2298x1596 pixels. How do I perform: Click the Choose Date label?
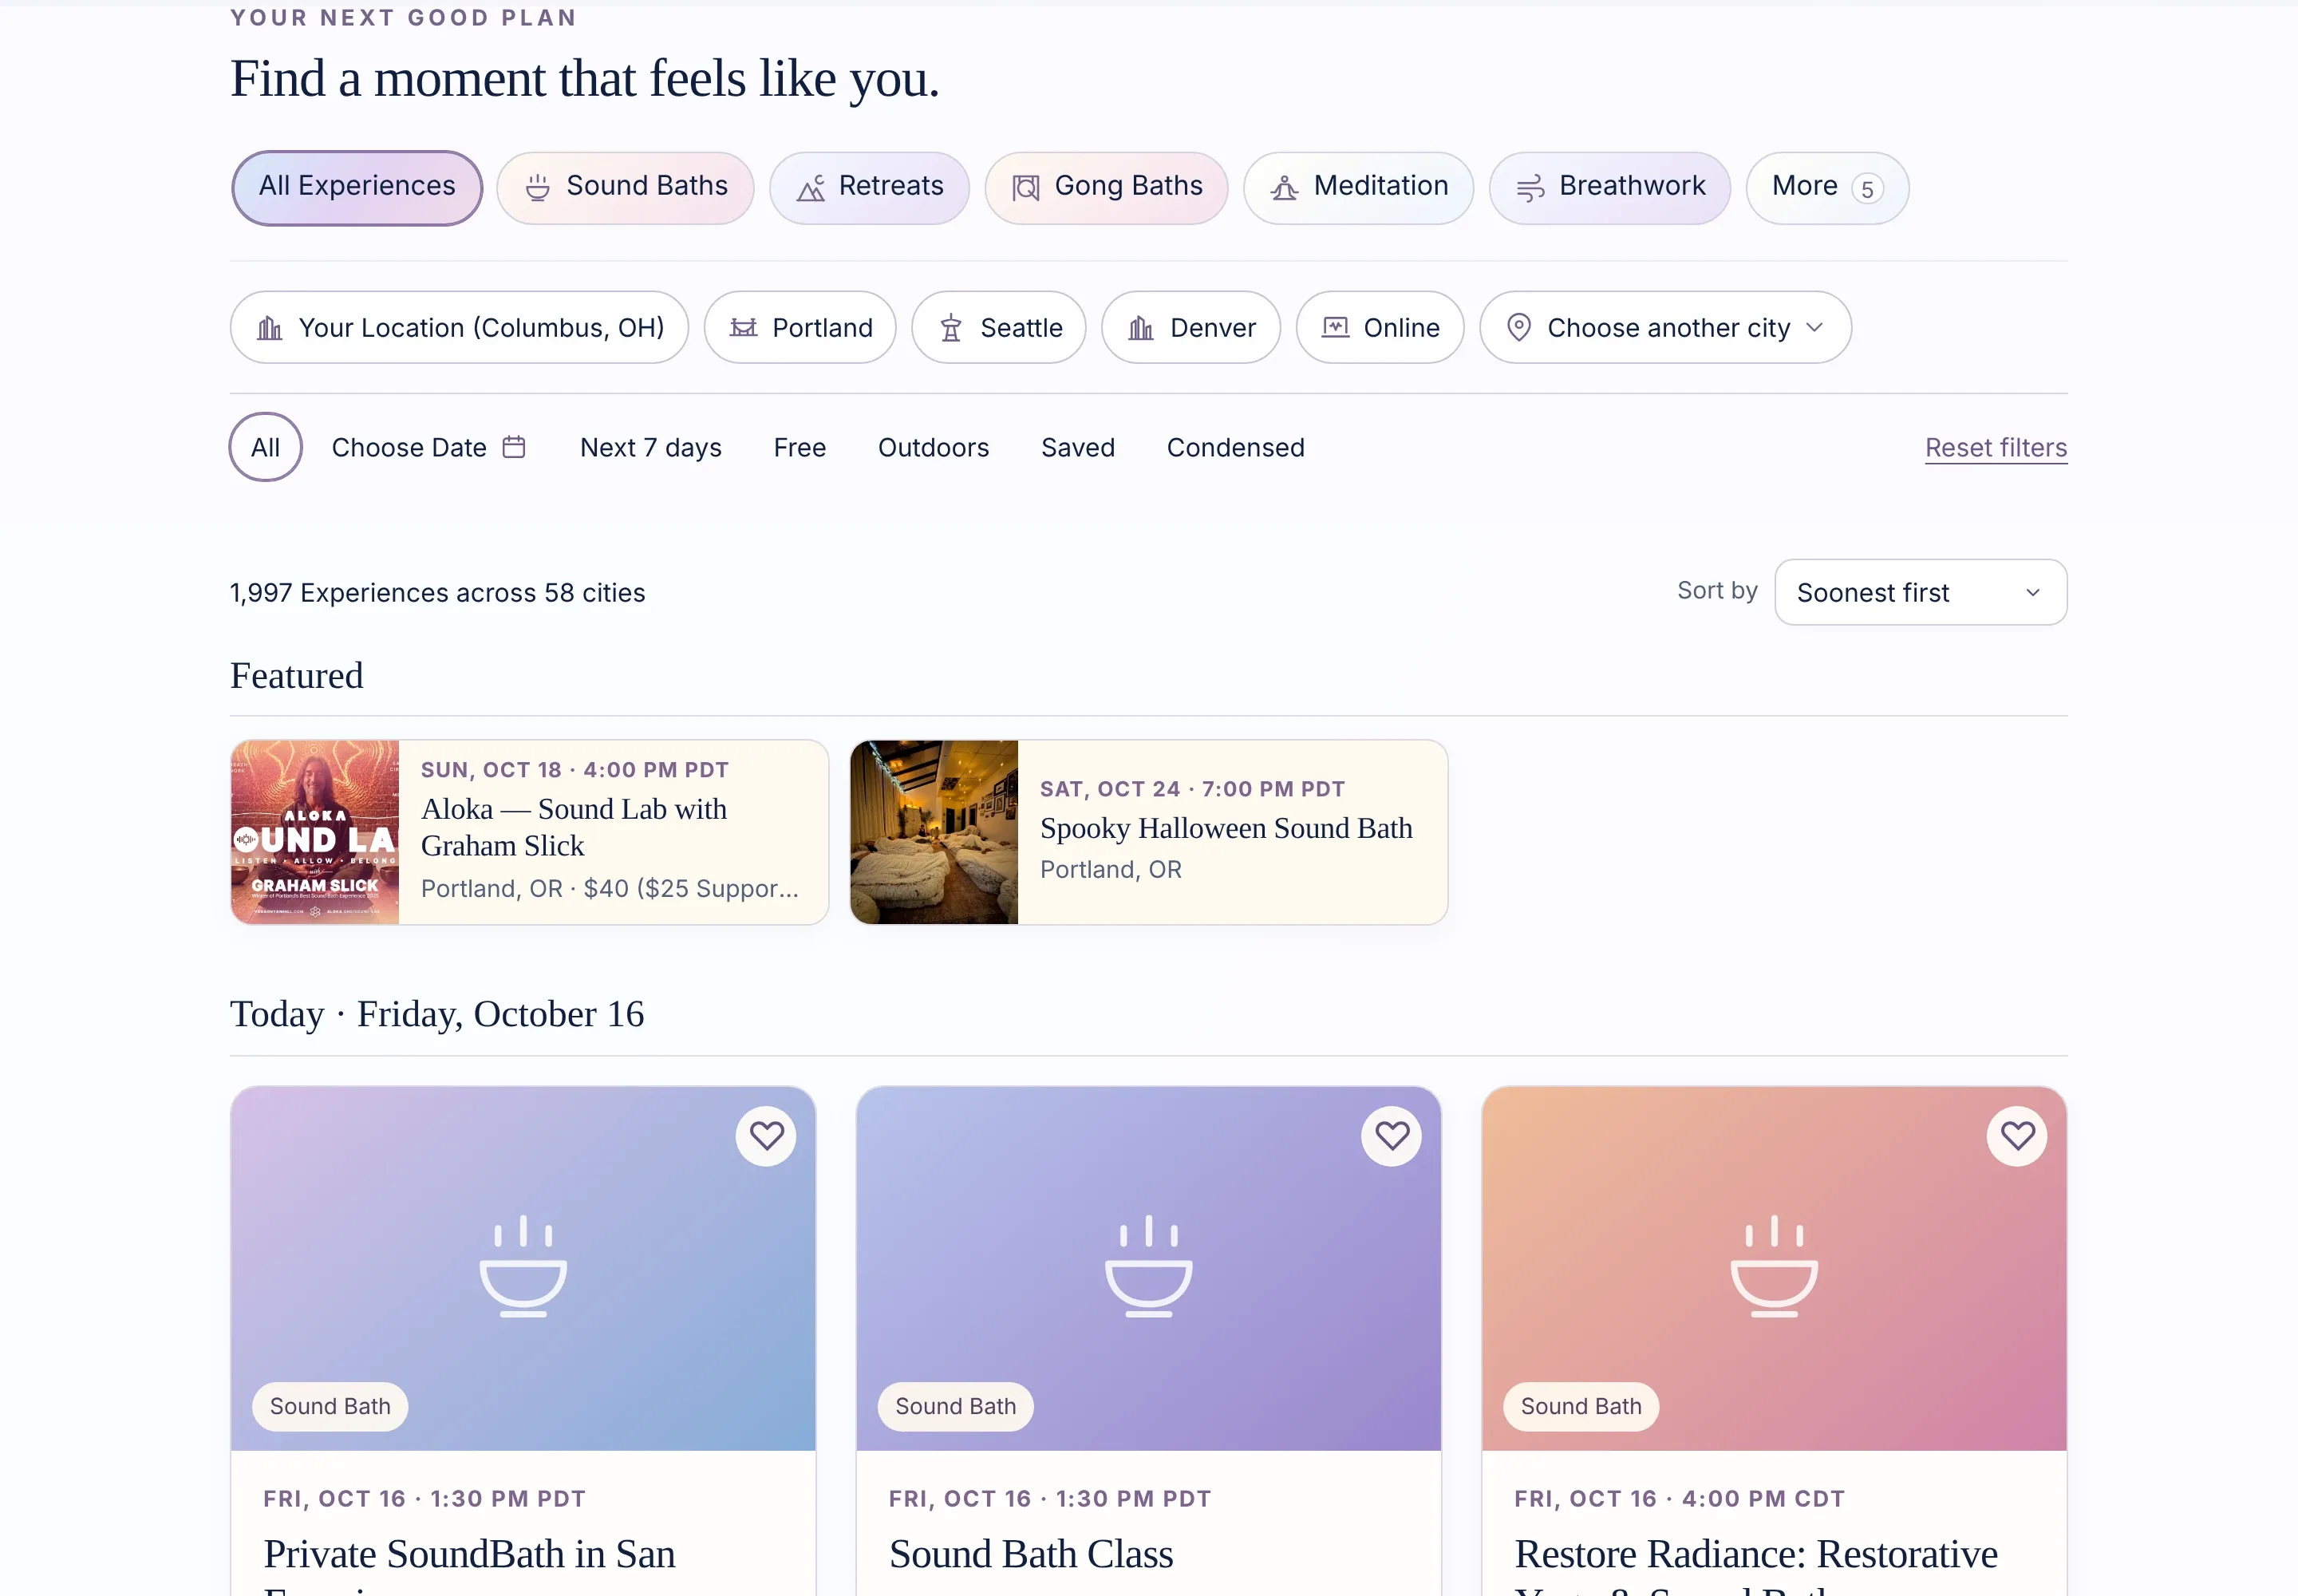pyautogui.click(x=409, y=448)
